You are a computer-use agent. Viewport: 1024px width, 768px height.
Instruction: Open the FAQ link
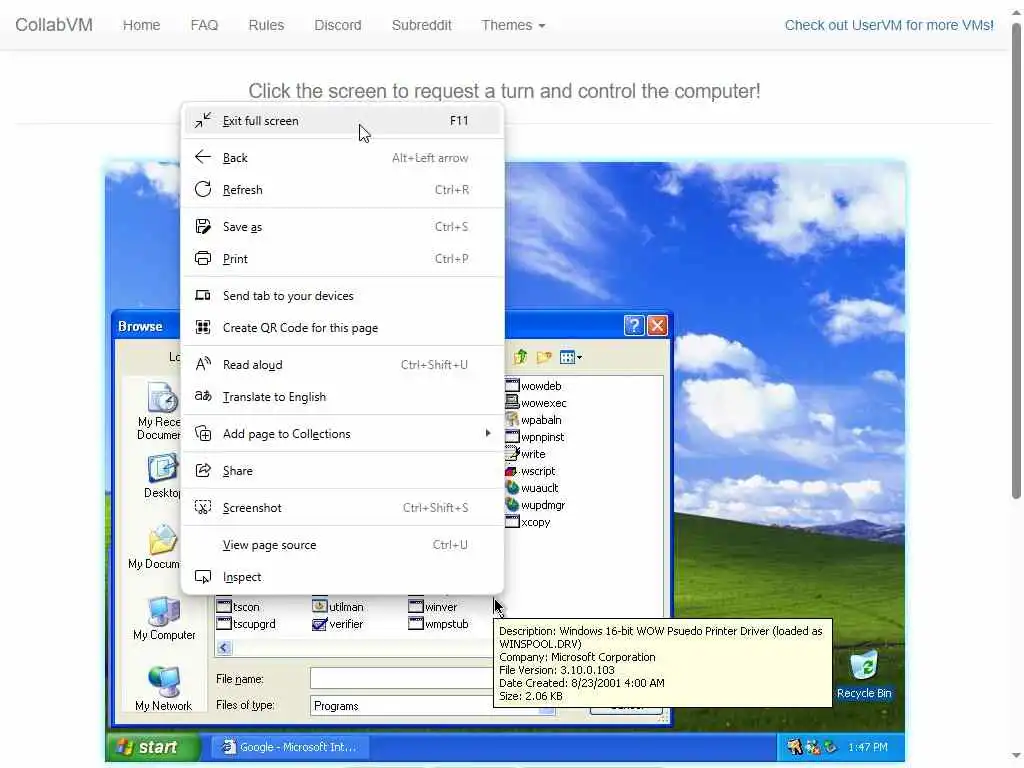point(204,25)
